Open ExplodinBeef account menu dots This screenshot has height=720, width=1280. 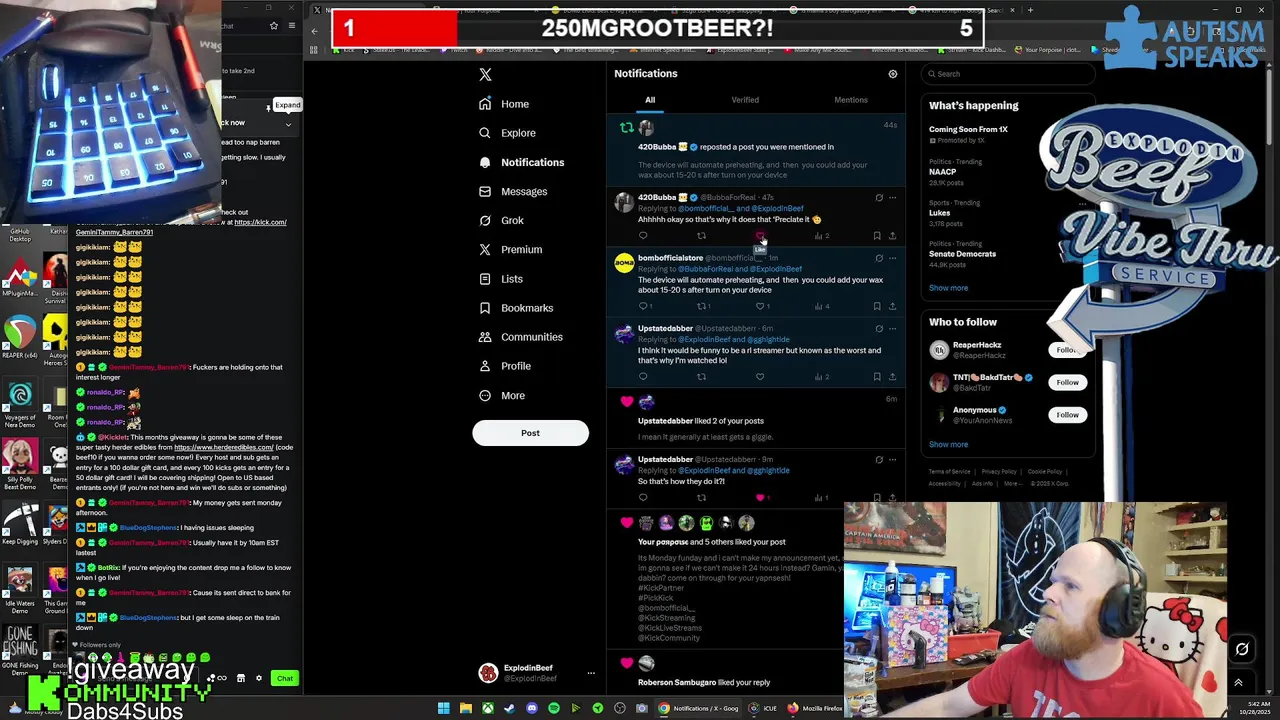[591, 674]
